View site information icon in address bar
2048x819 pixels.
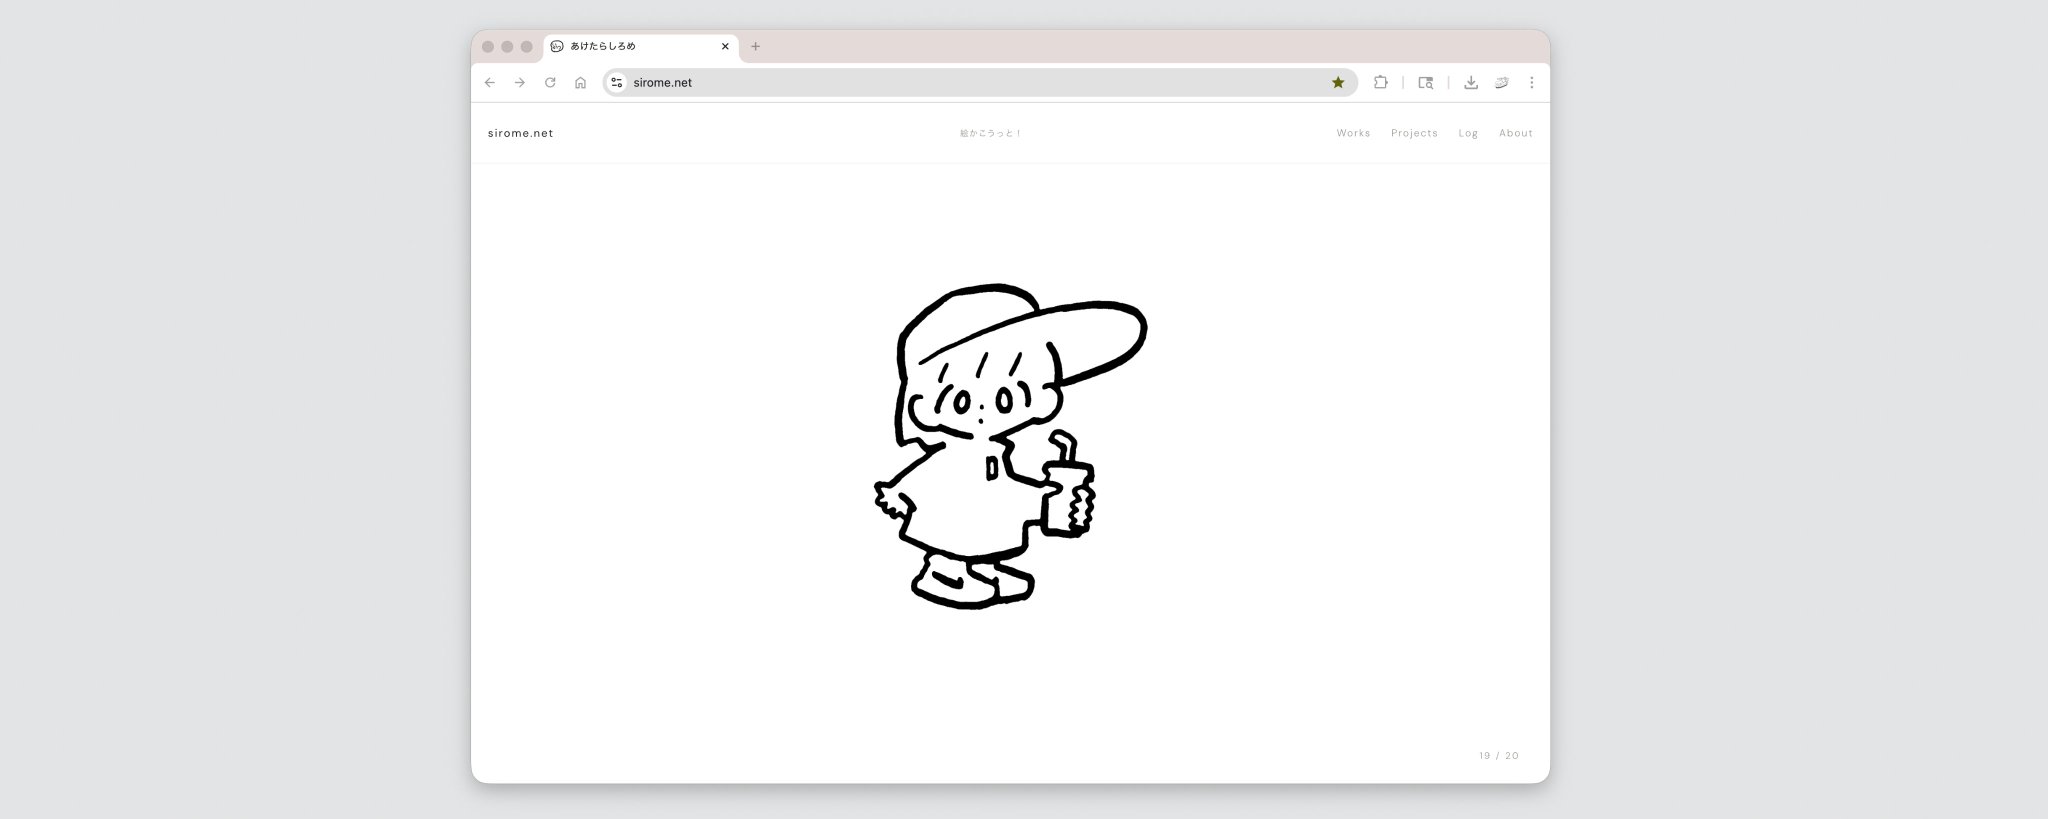[x=617, y=83]
